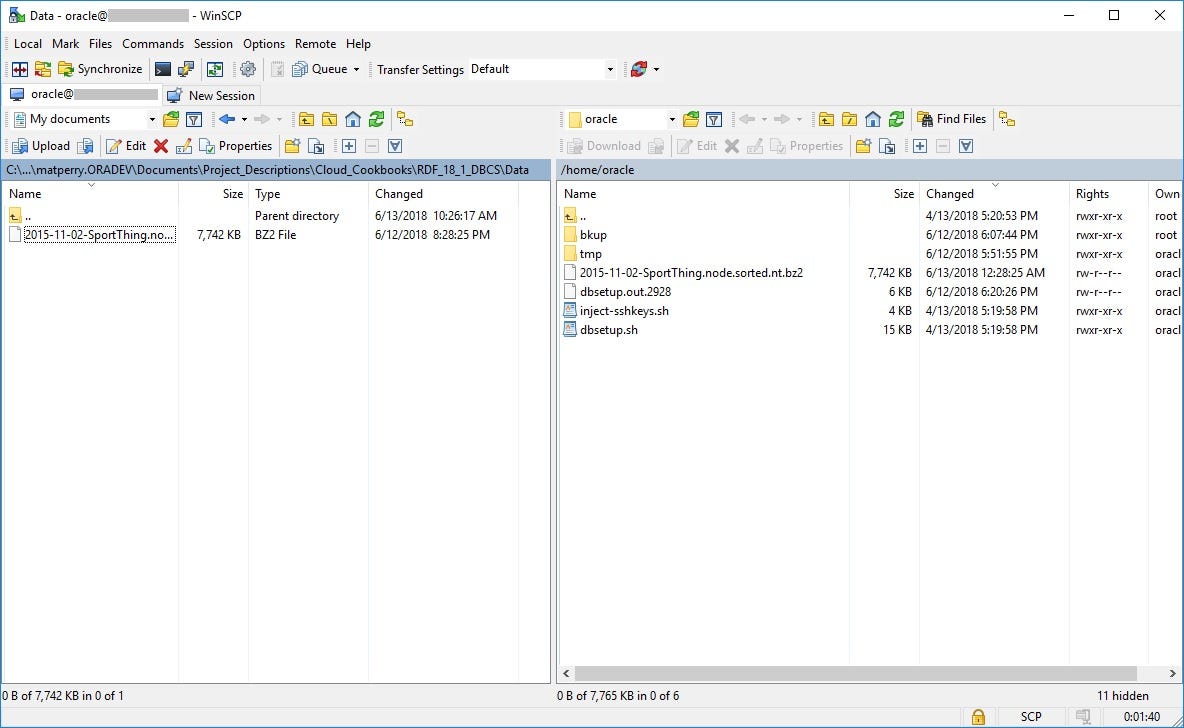Open the My documents directory dropdown
Image resolution: width=1184 pixels, height=728 pixels.
(x=152, y=119)
